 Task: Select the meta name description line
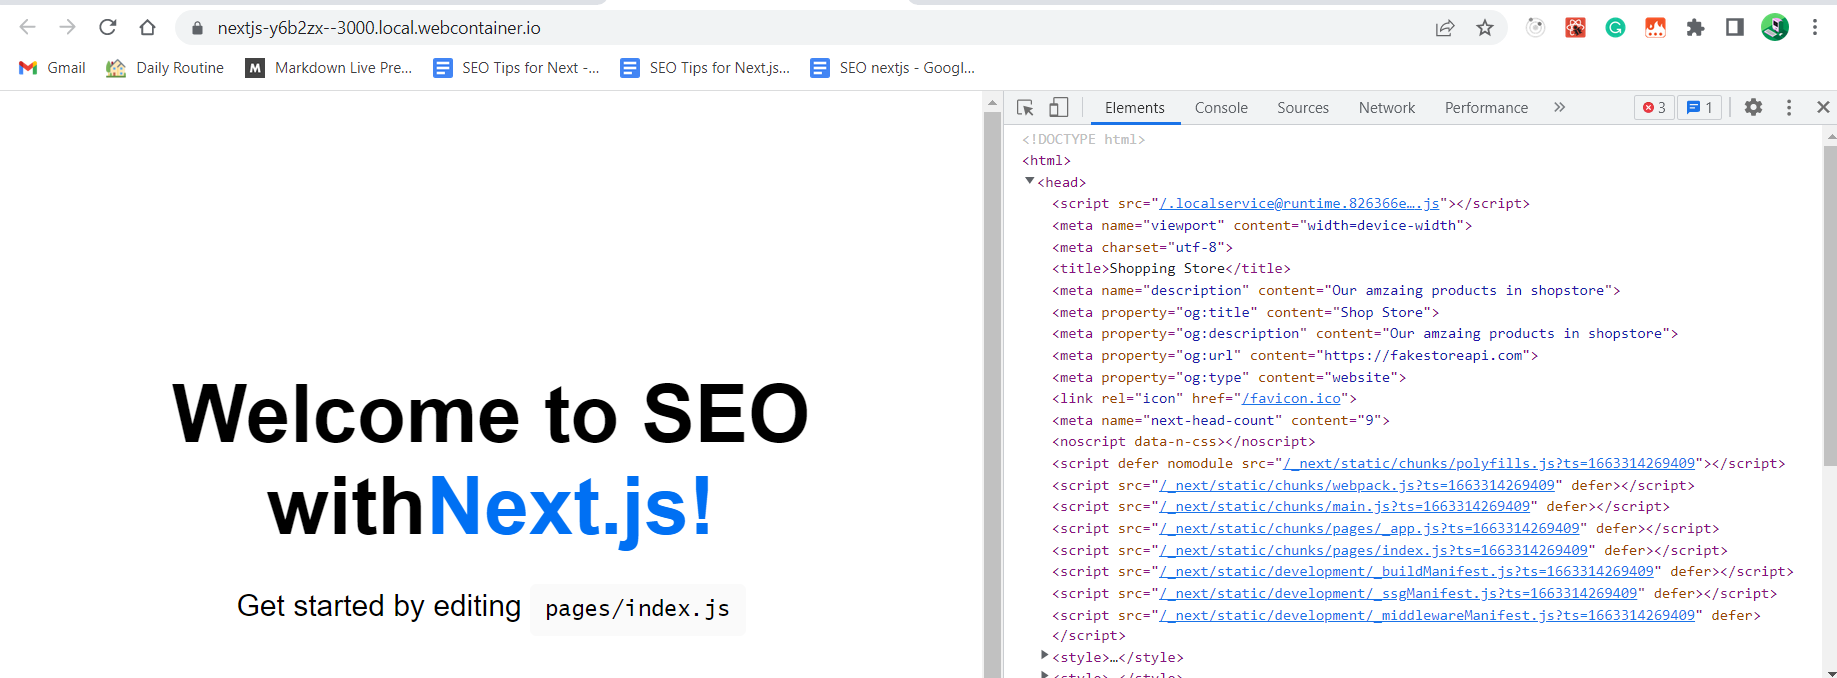[x=1335, y=290]
